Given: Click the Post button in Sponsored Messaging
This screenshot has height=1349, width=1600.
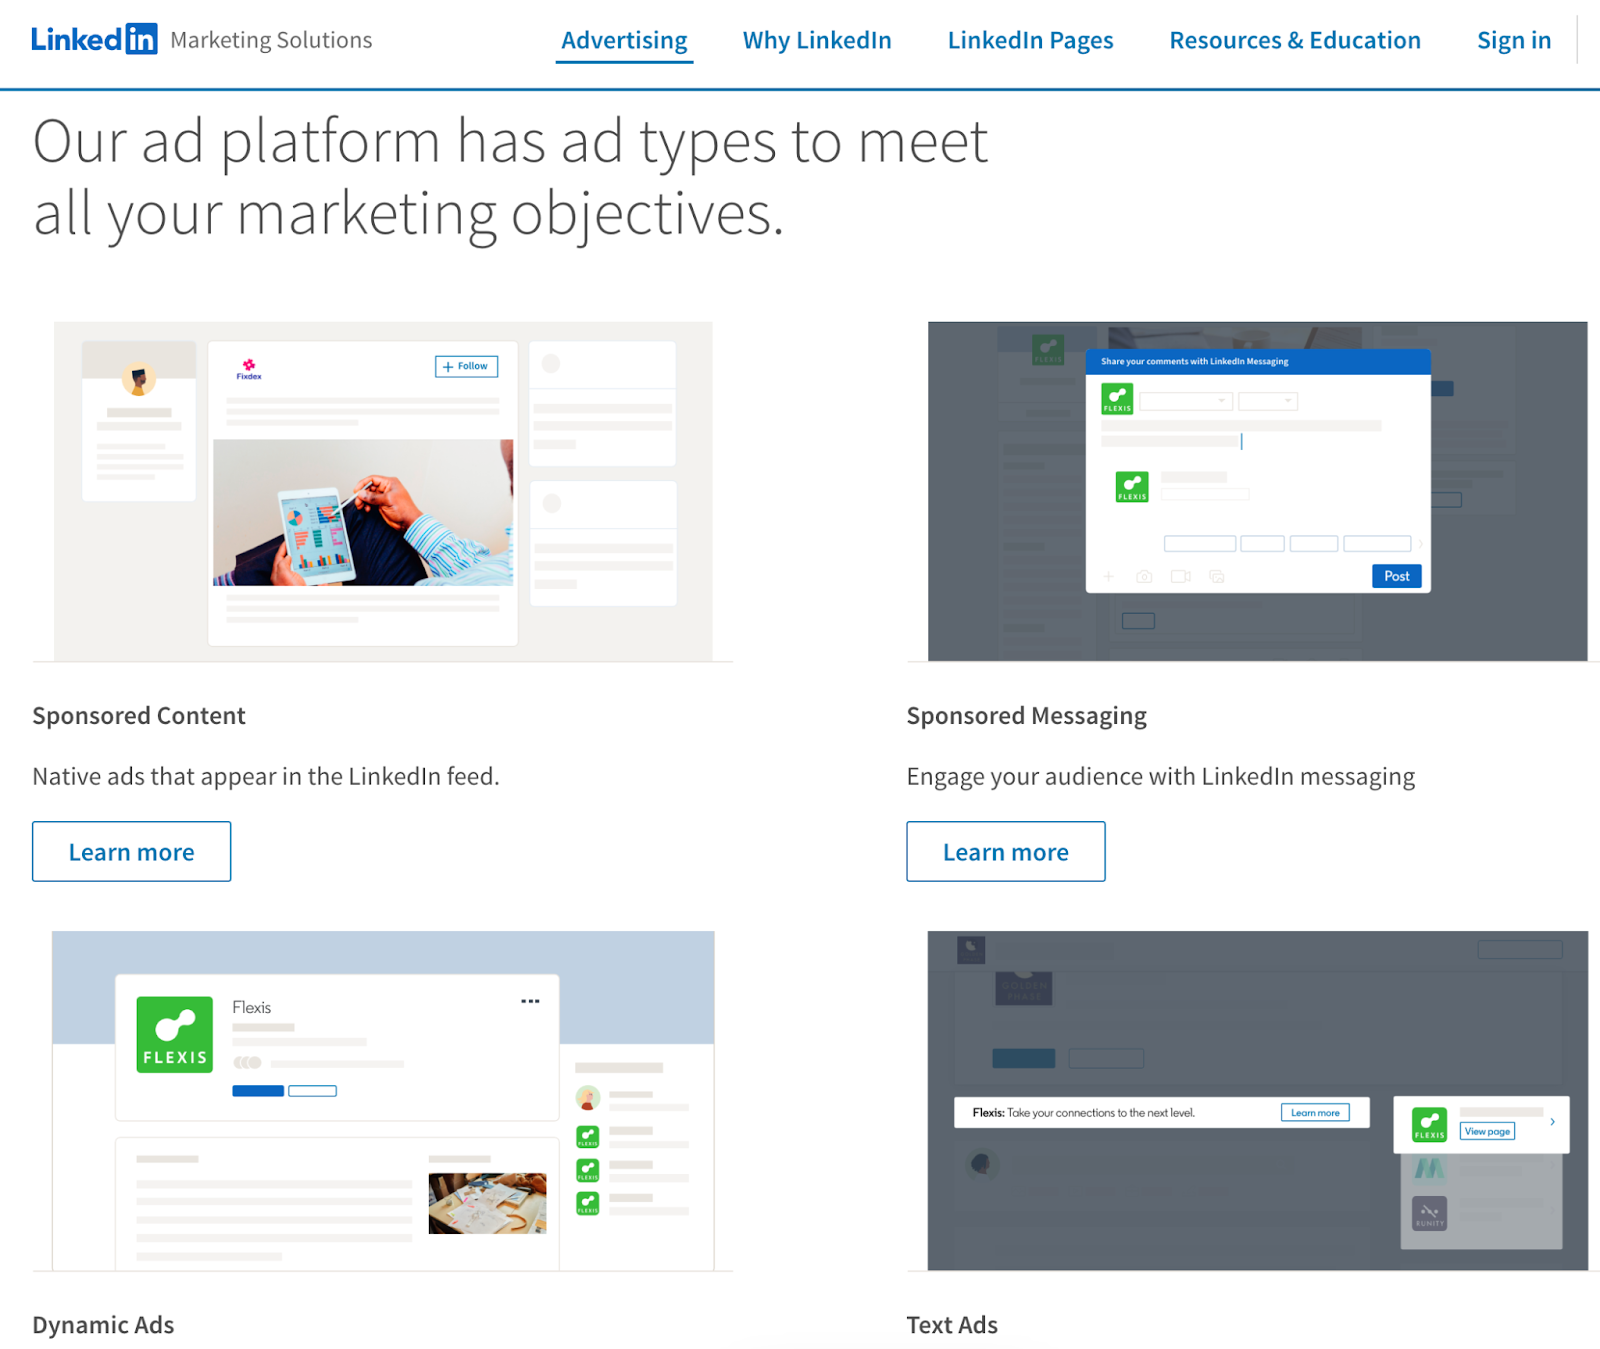Looking at the screenshot, I should pos(1396,576).
